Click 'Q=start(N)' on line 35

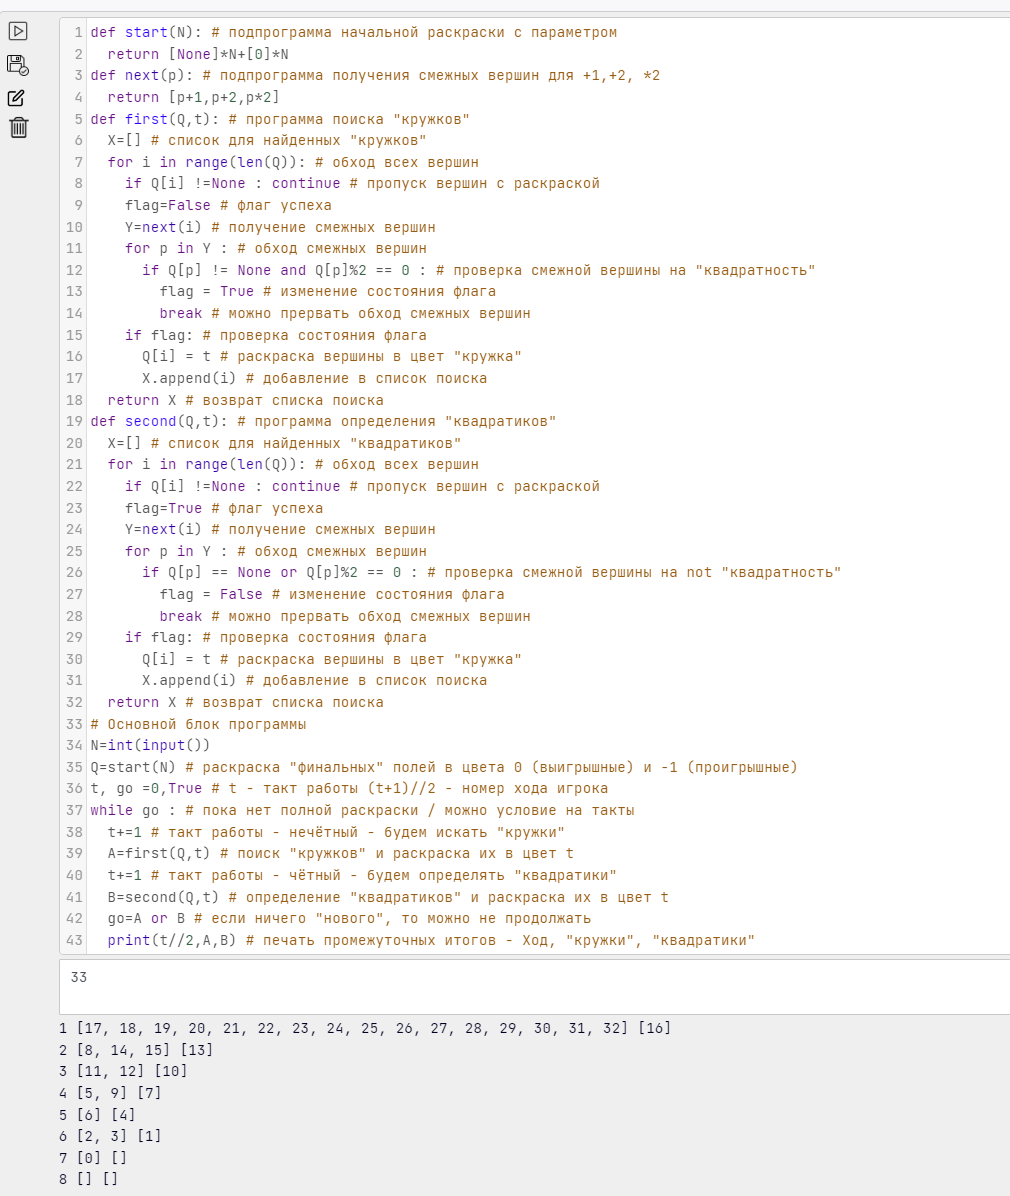pos(133,767)
